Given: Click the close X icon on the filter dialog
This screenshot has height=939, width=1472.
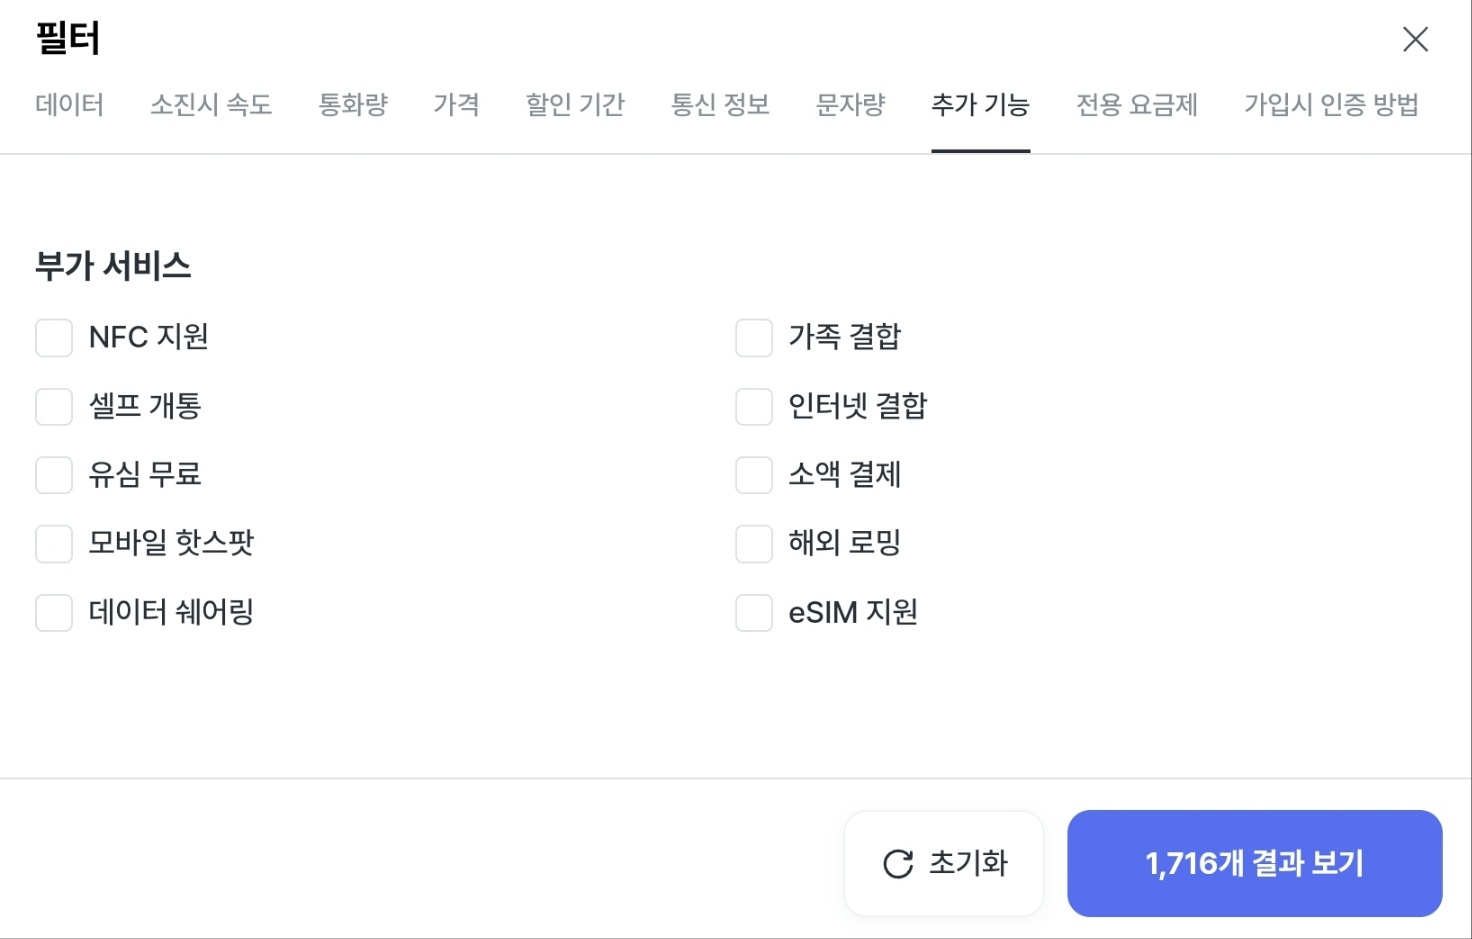Looking at the screenshot, I should click(1415, 39).
